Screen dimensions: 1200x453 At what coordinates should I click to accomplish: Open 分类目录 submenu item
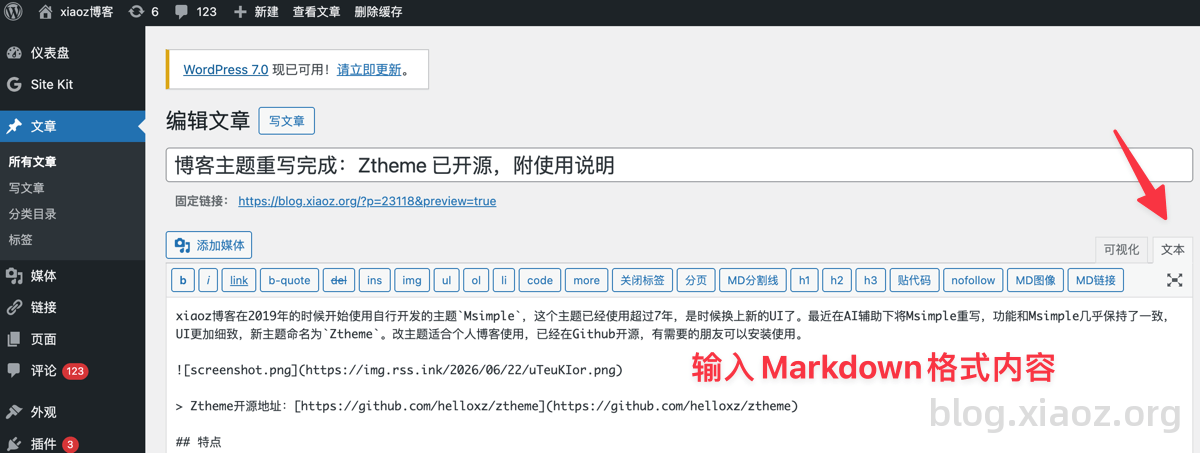tap(32, 214)
